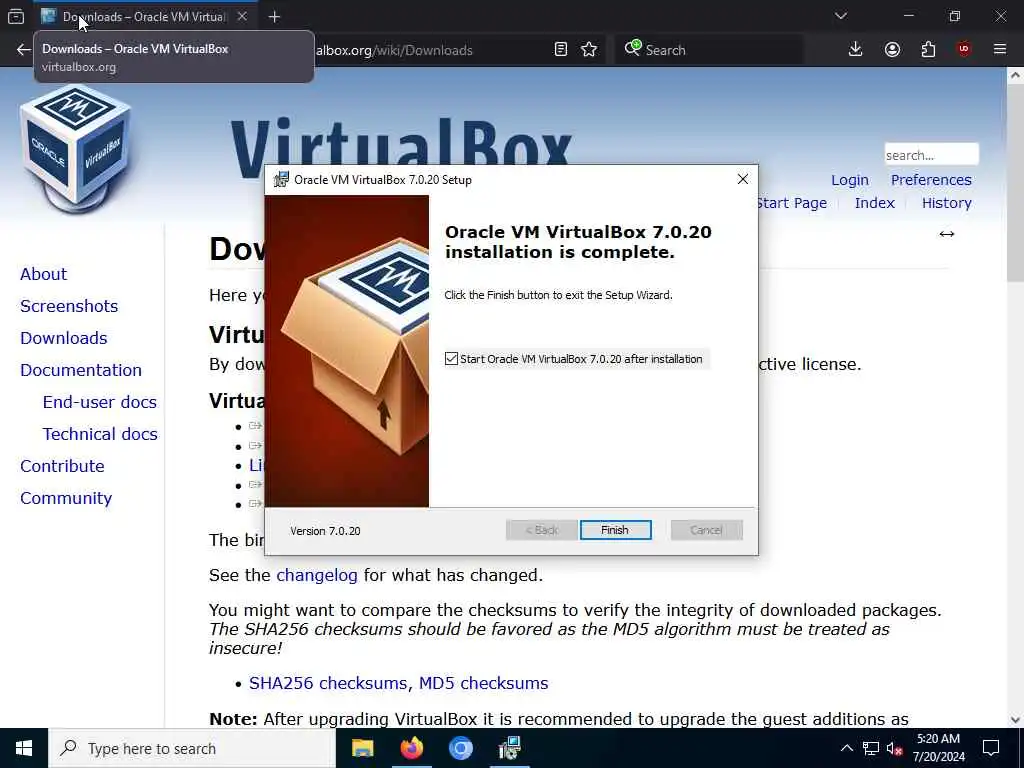Click the search glass icon in browser search box
1024x768 pixels.
pyautogui.click(x=632, y=48)
